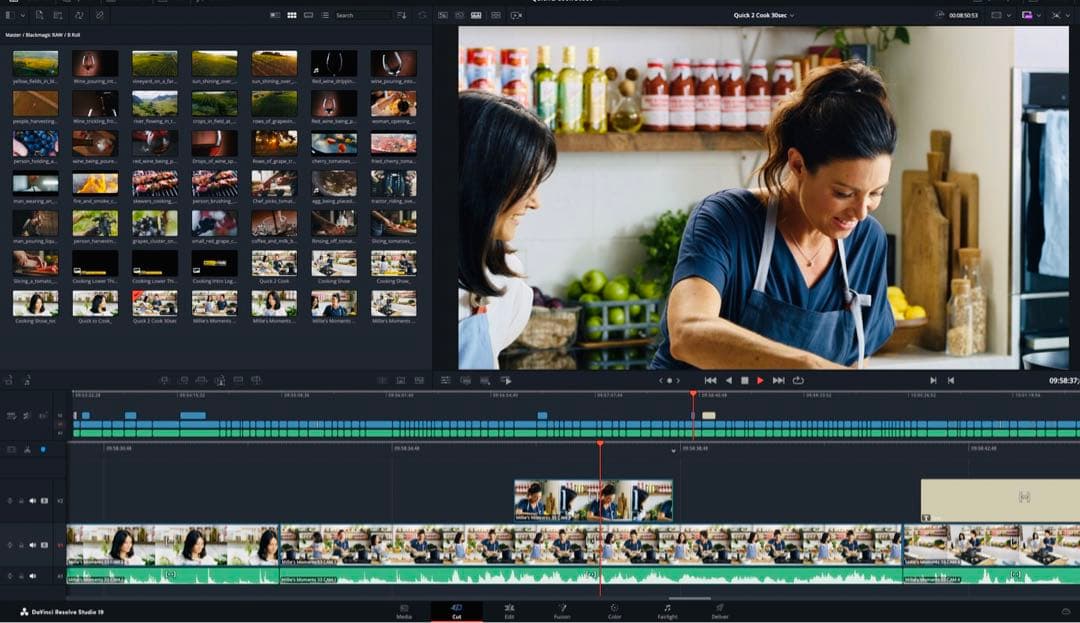
Task: Lock the video track header
Action: point(21,544)
